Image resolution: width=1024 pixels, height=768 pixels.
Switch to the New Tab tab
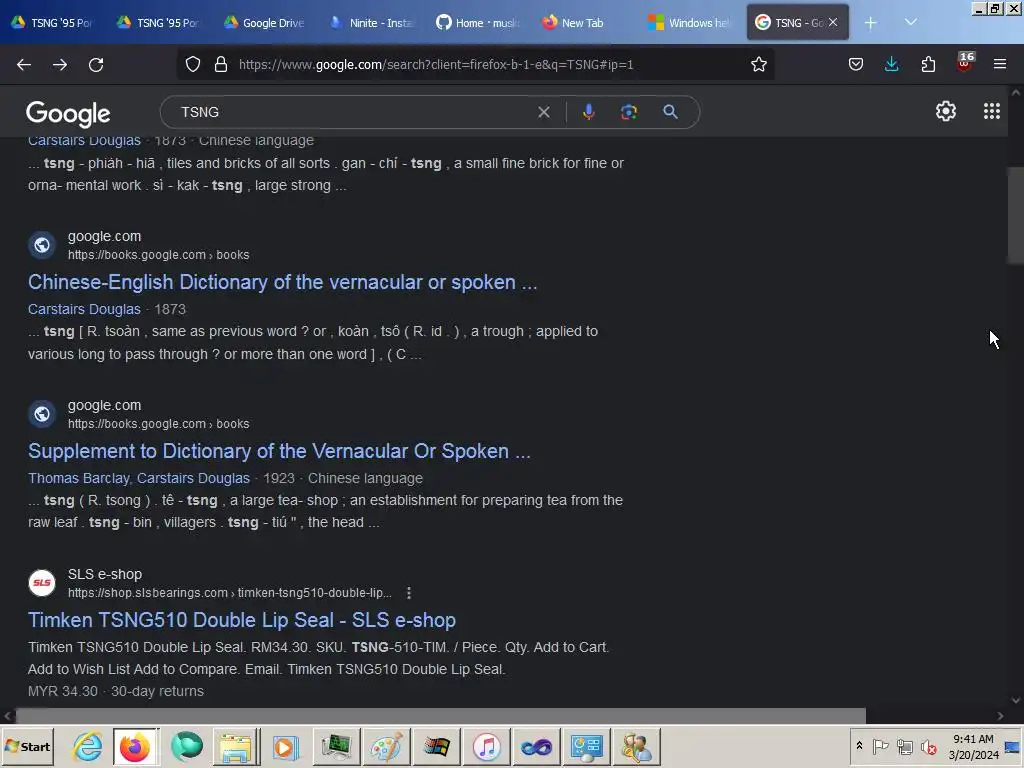pos(583,23)
